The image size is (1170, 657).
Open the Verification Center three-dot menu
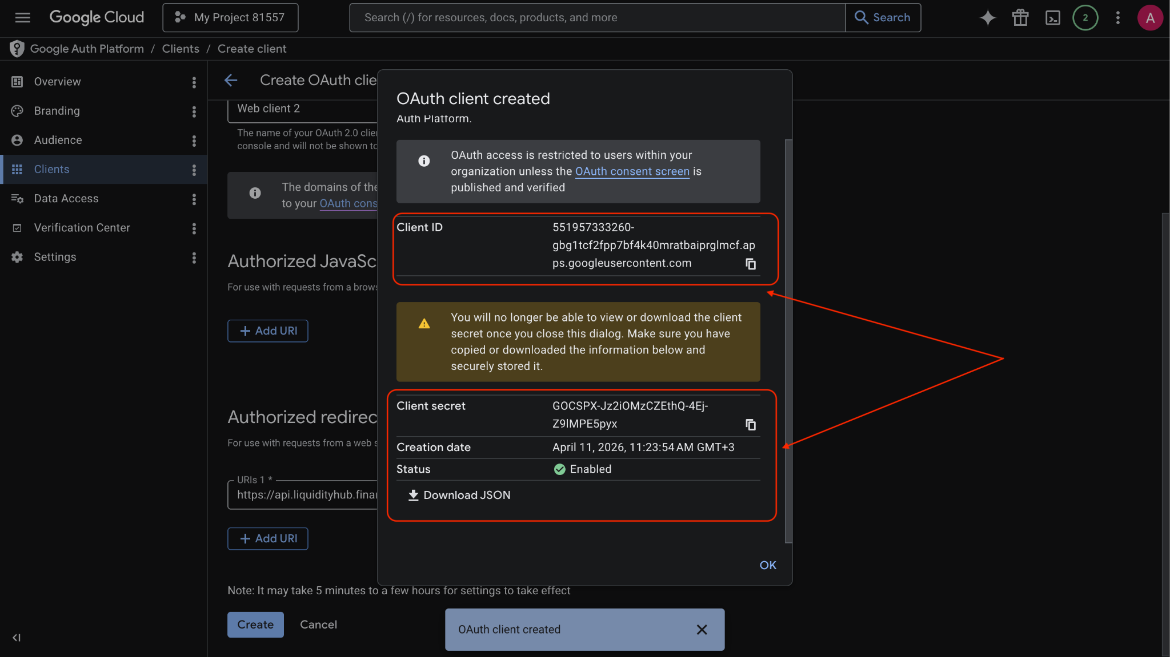(194, 228)
